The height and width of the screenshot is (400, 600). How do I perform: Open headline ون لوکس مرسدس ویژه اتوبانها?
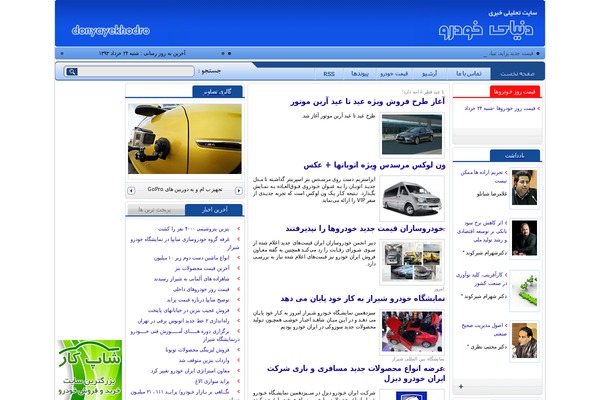(374, 165)
